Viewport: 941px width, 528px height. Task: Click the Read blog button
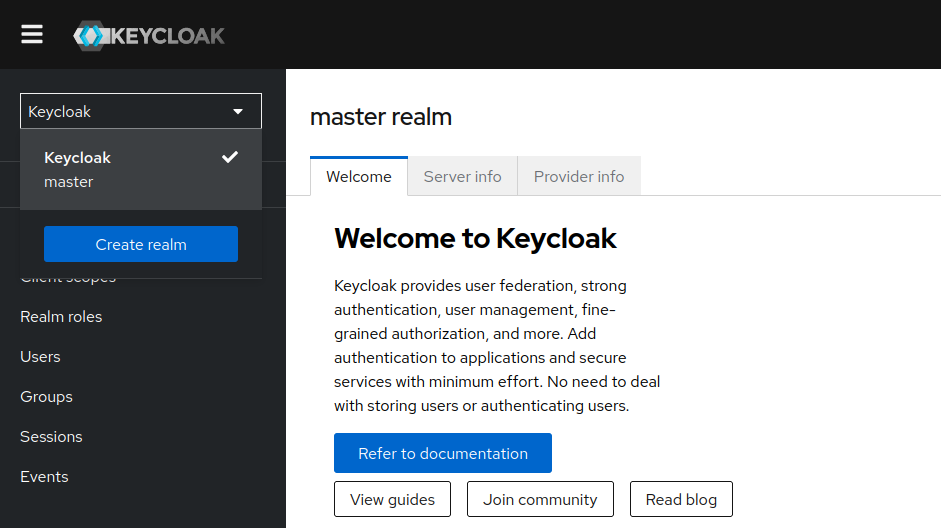(x=681, y=499)
